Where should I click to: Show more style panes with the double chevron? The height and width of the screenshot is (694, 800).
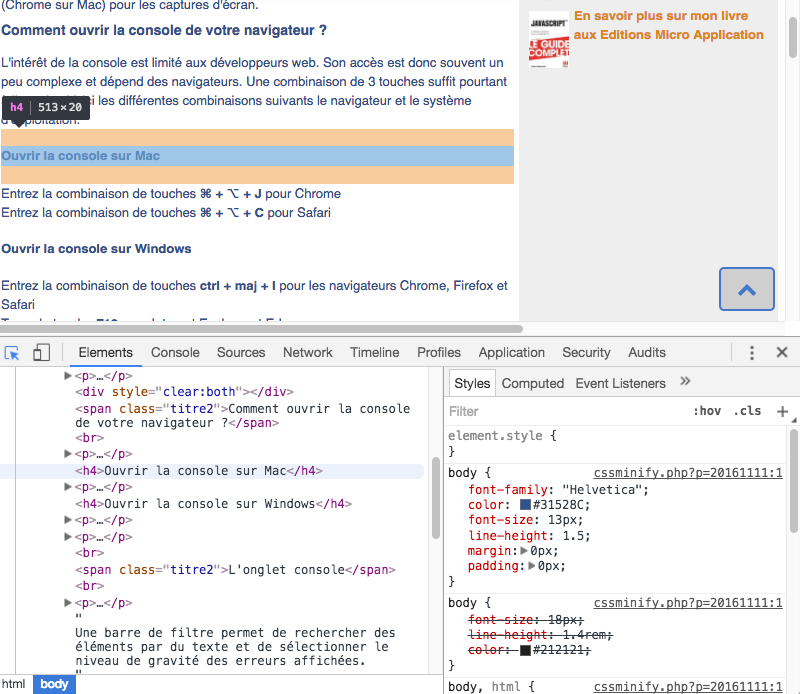point(685,381)
